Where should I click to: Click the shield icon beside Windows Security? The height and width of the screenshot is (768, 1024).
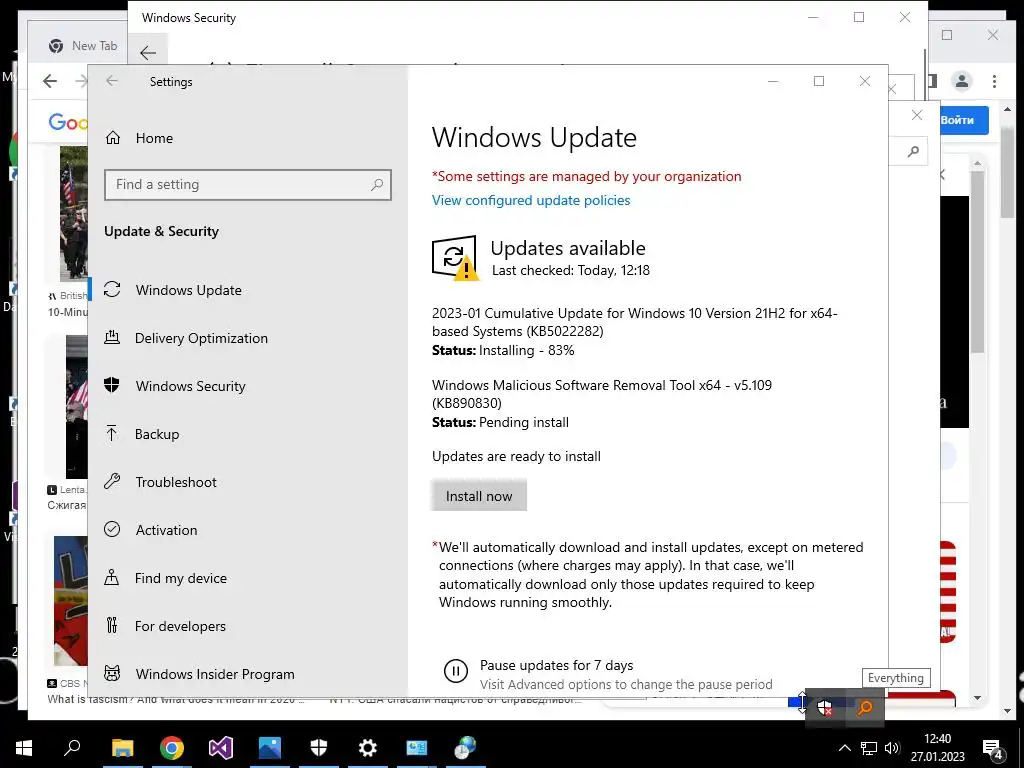tap(112, 385)
